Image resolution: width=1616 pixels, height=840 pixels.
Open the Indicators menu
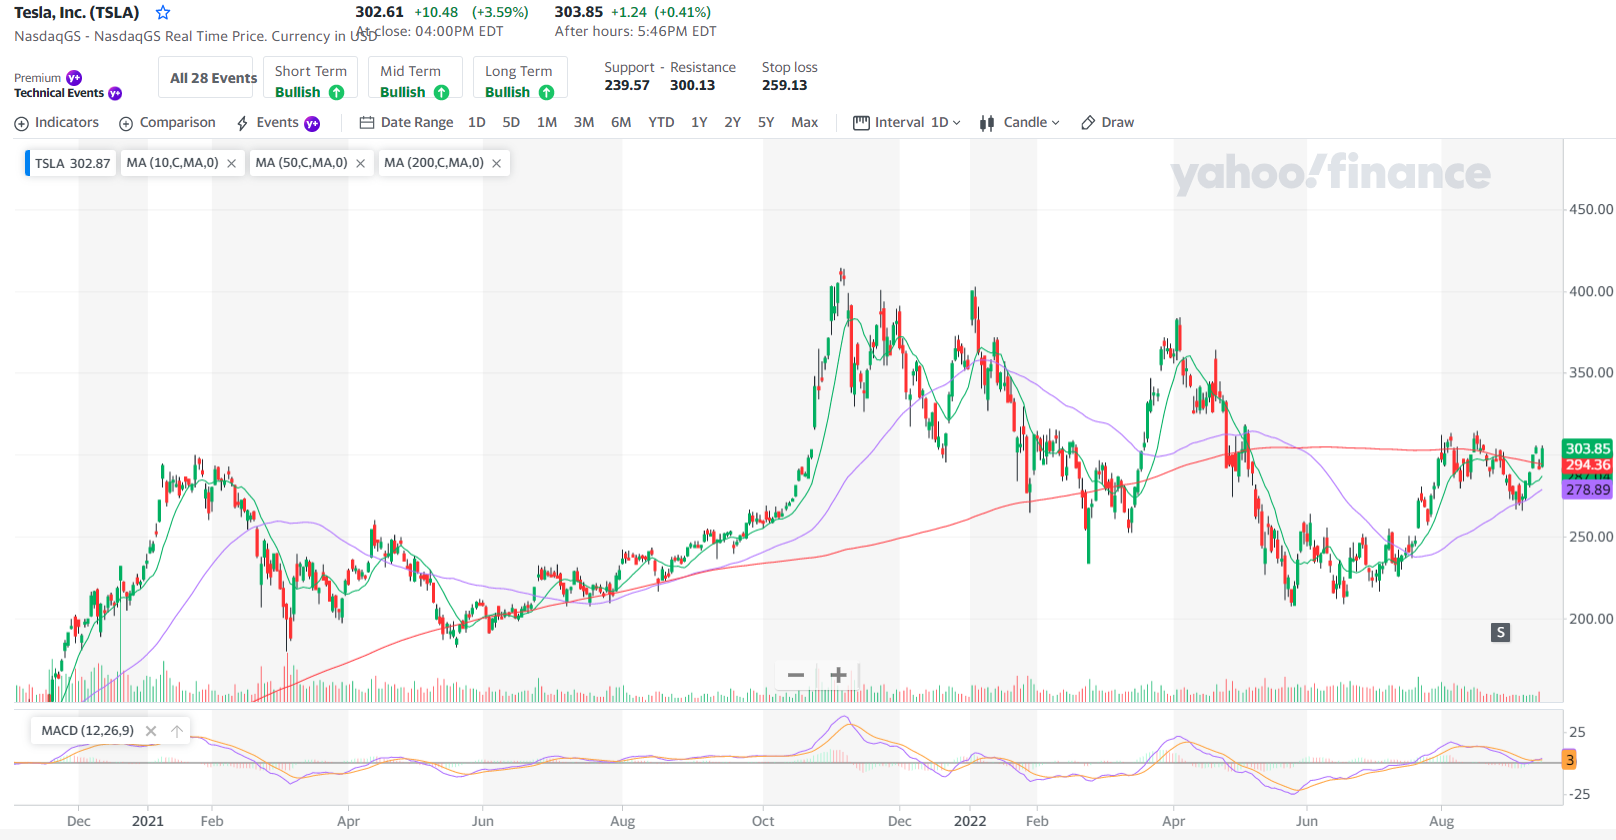point(57,123)
